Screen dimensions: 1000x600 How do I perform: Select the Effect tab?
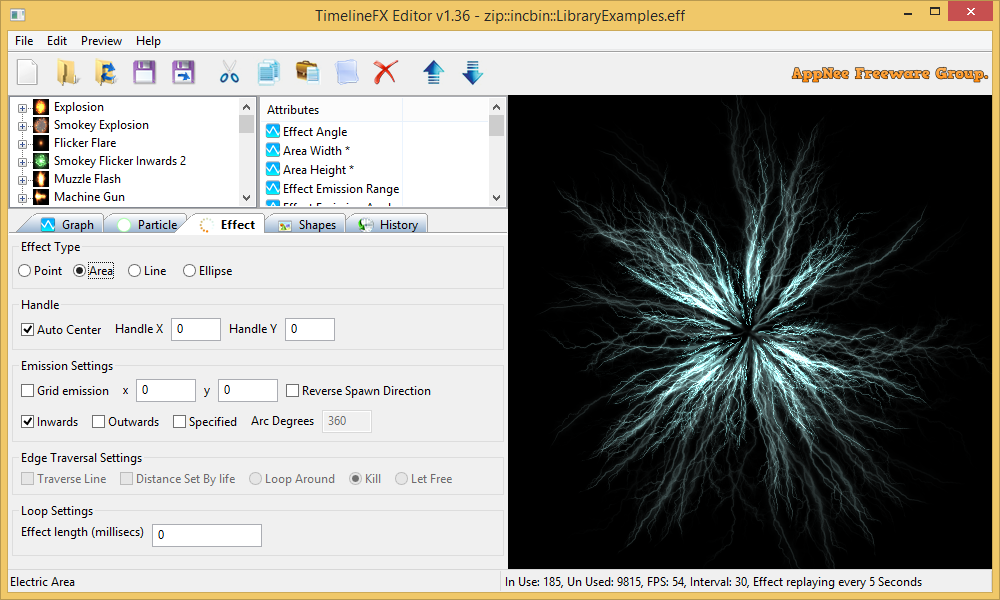[x=228, y=224]
